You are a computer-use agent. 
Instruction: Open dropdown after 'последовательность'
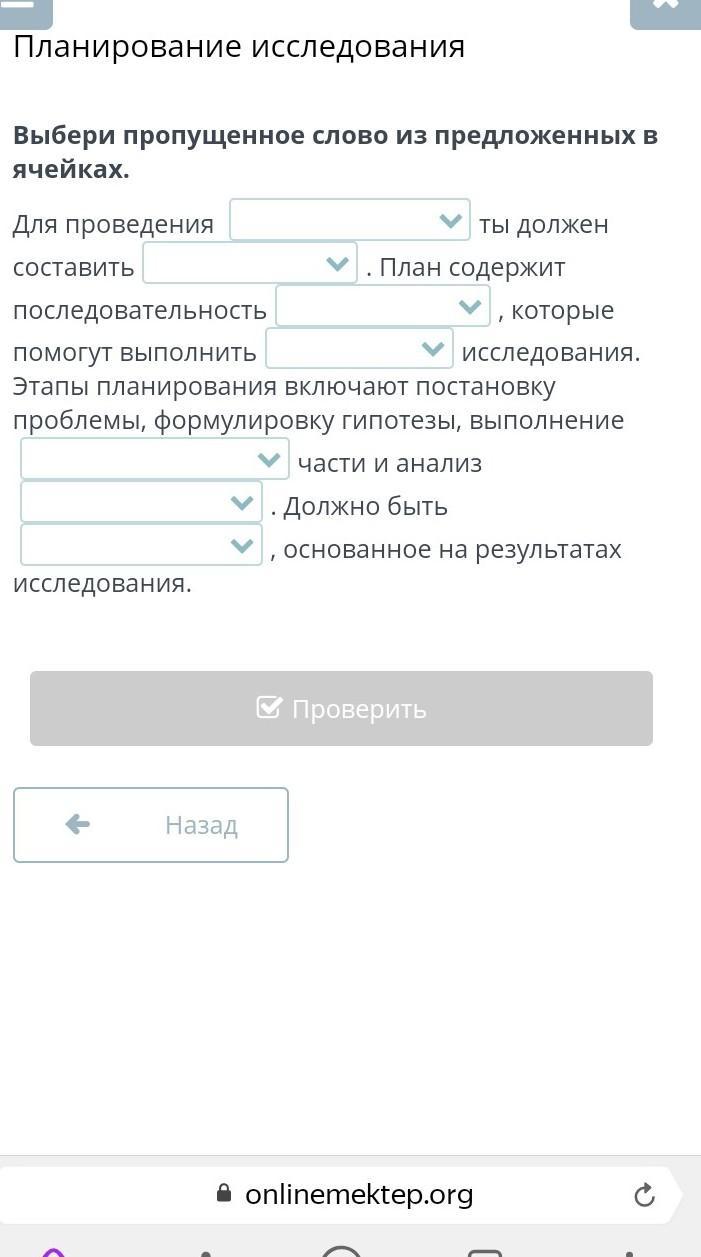[382, 307]
